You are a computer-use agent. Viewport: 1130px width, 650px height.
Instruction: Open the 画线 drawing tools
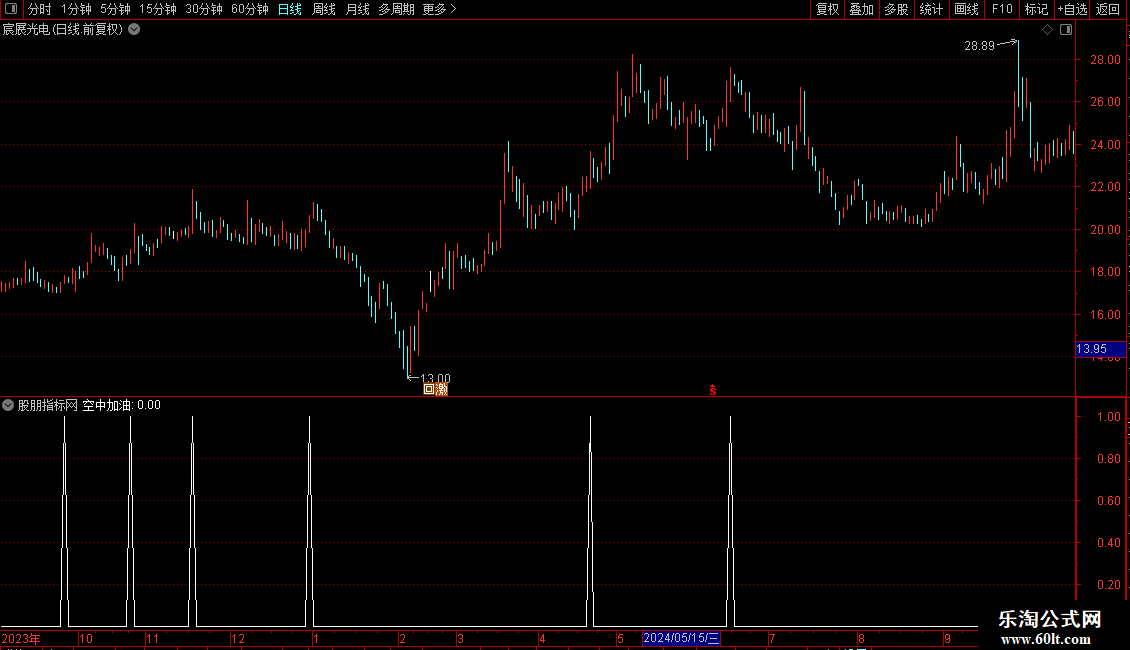[x=966, y=9]
